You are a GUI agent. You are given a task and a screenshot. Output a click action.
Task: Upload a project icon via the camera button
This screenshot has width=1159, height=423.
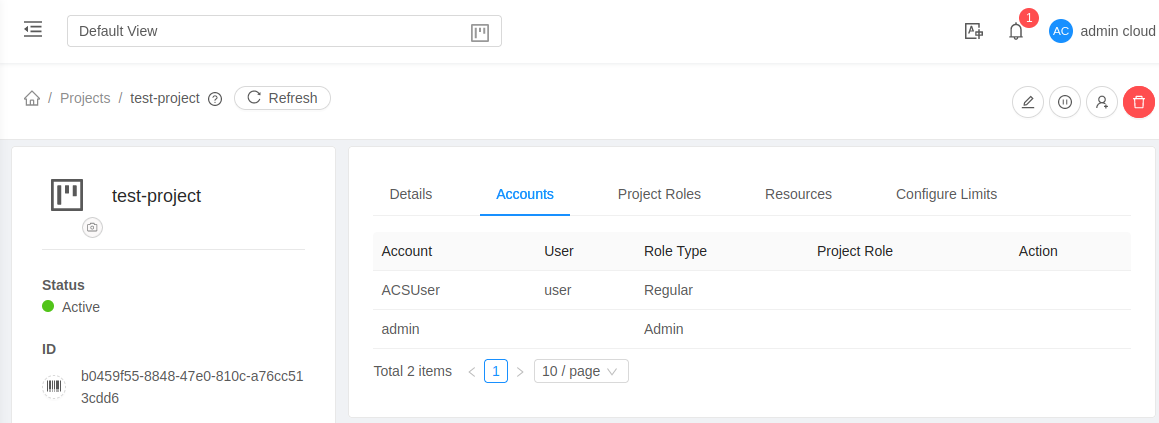coord(92,227)
